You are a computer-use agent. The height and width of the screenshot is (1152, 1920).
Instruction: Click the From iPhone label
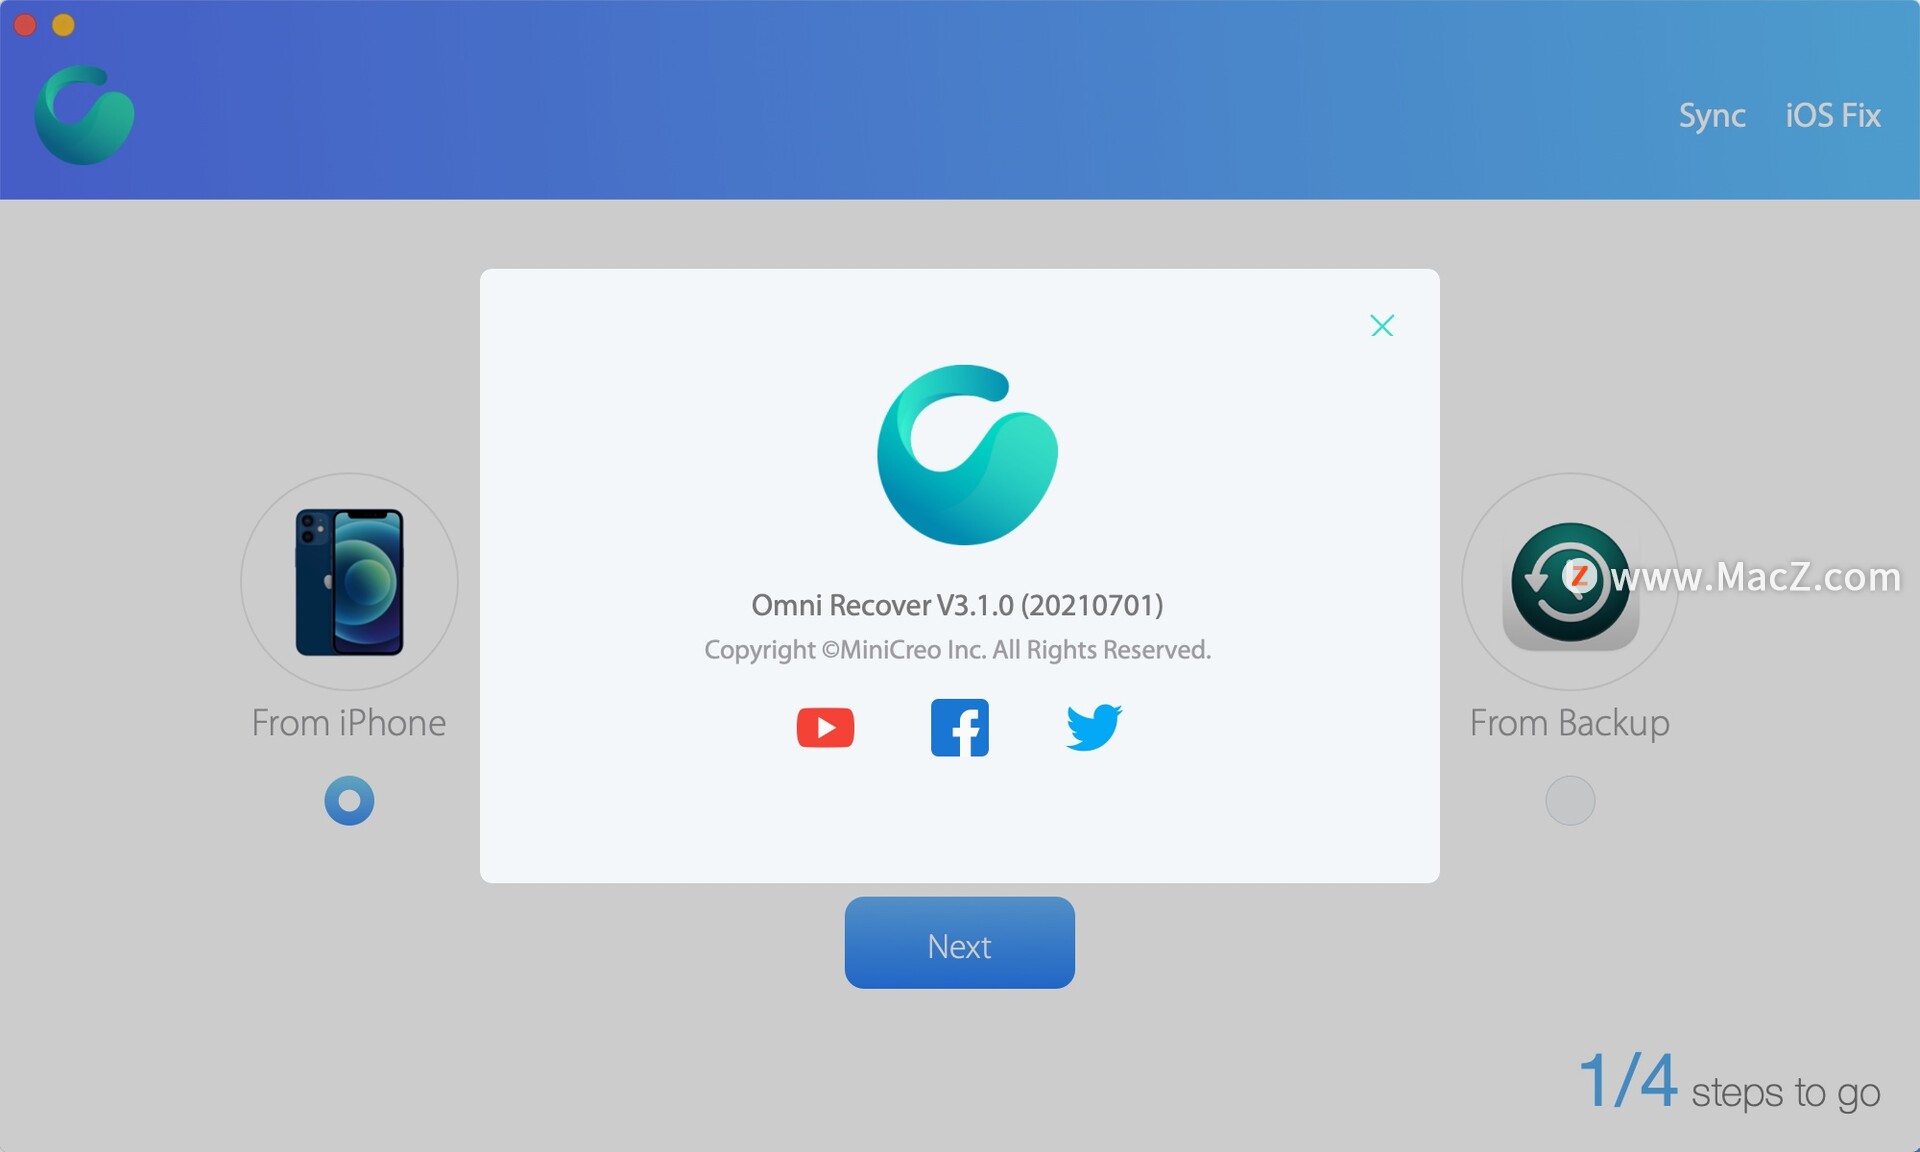click(349, 723)
